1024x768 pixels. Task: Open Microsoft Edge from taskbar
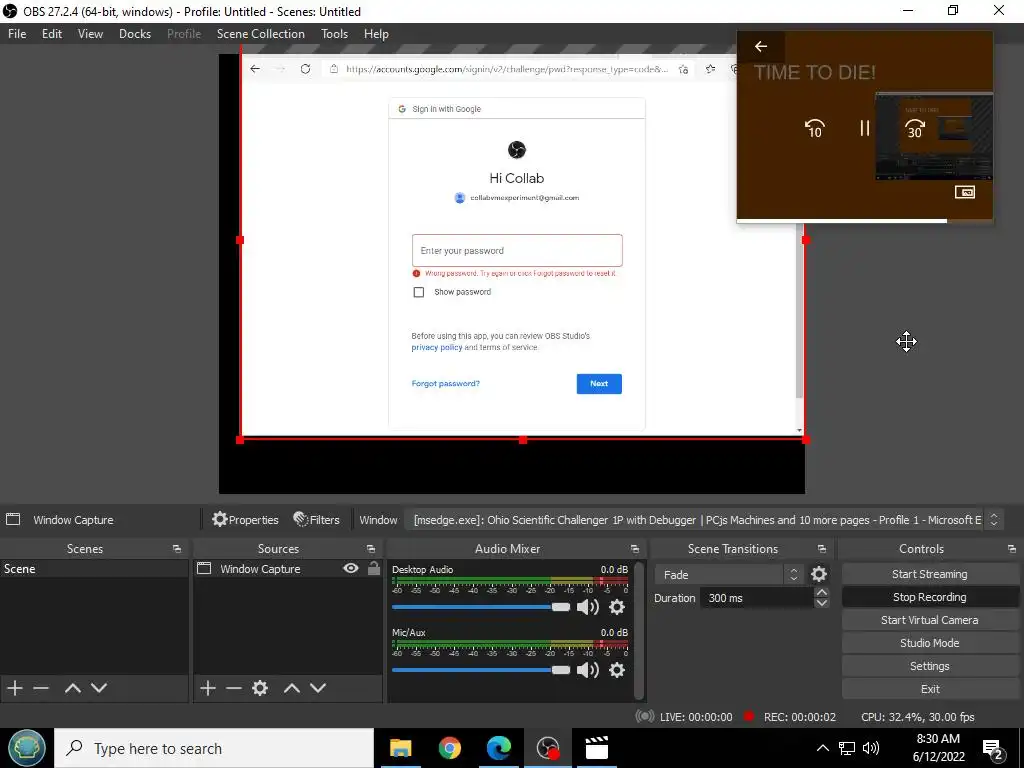498,748
